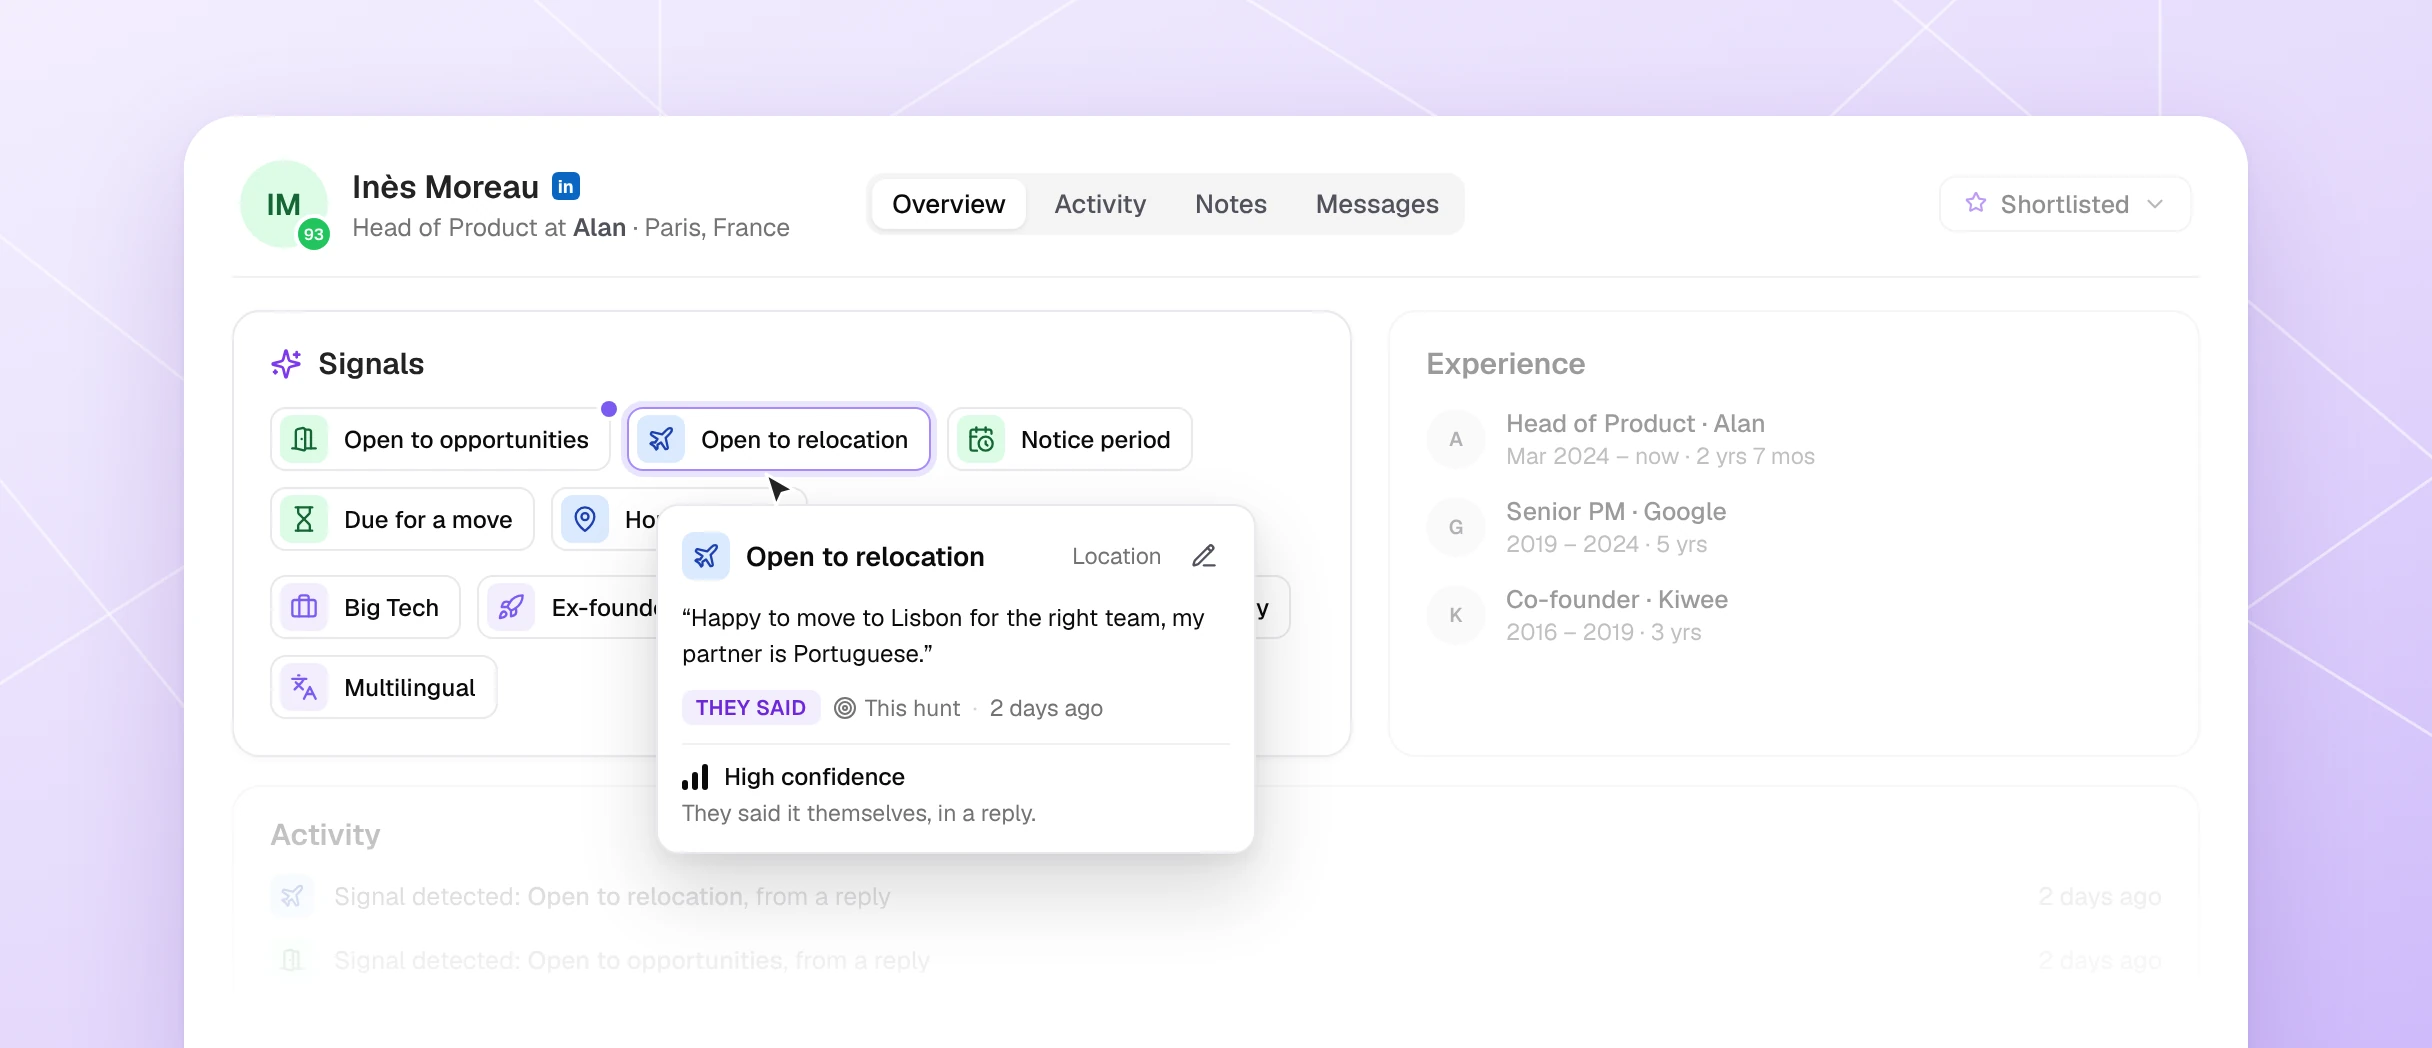
Task: Click the target icon next to This hunt
Action: [x=845, y=708]
